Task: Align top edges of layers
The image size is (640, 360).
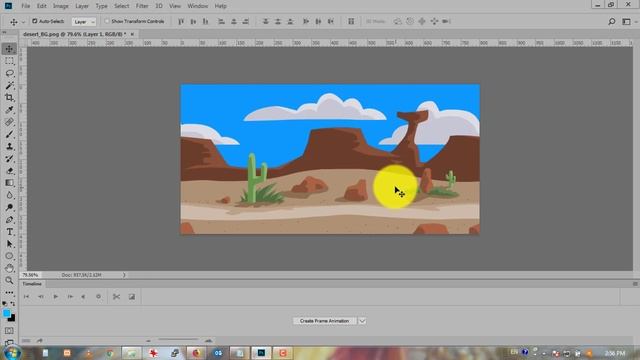Action: pyautogui.click(x=181, y=21)
